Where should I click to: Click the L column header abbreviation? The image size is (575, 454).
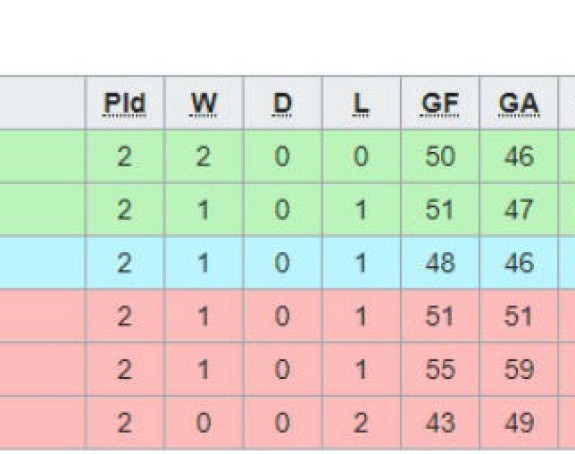click(x=361, y=104)
